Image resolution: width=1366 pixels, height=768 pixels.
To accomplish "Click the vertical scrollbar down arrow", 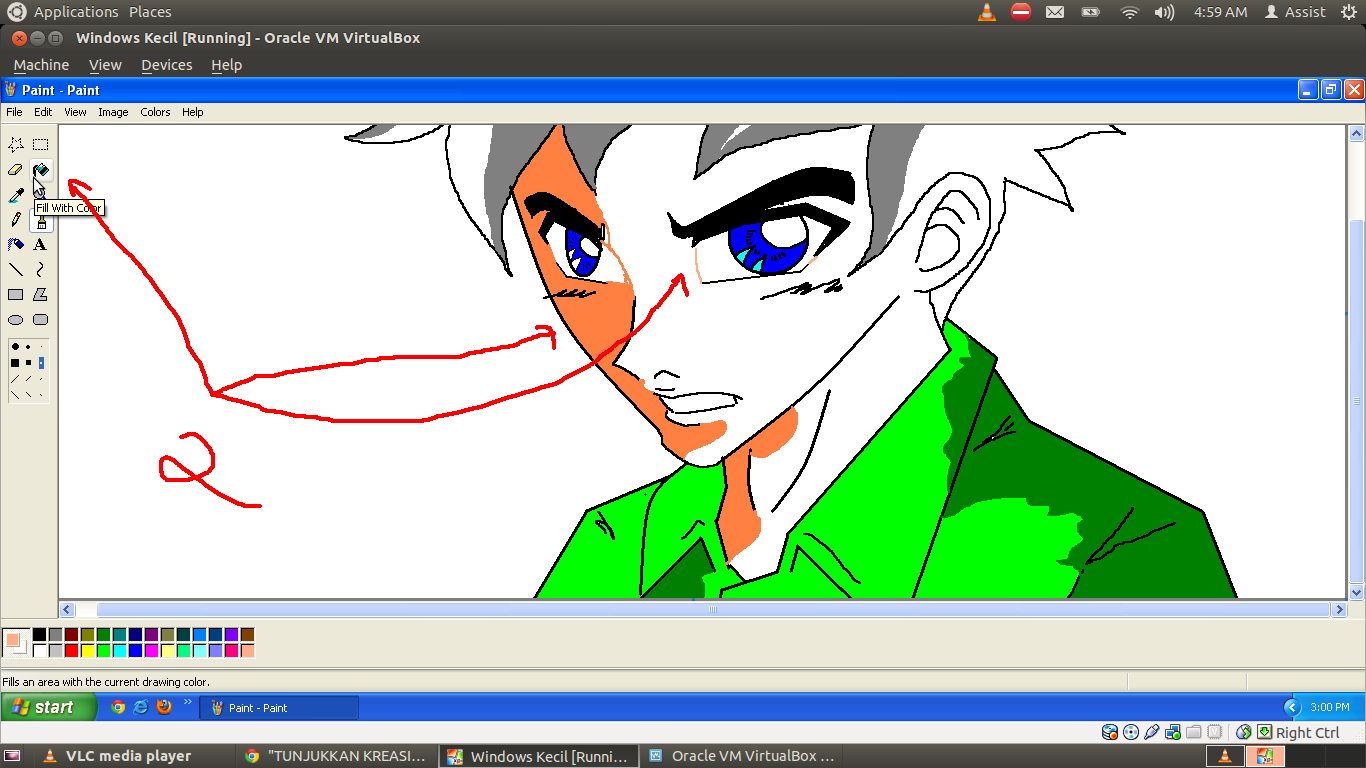I will pos(1357,592).
